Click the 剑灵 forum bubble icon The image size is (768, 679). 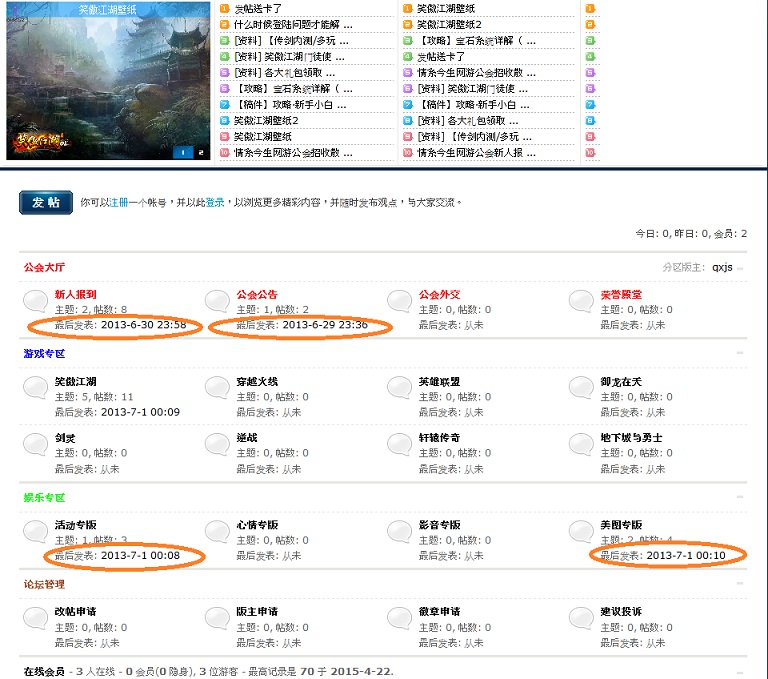[36, 443]
